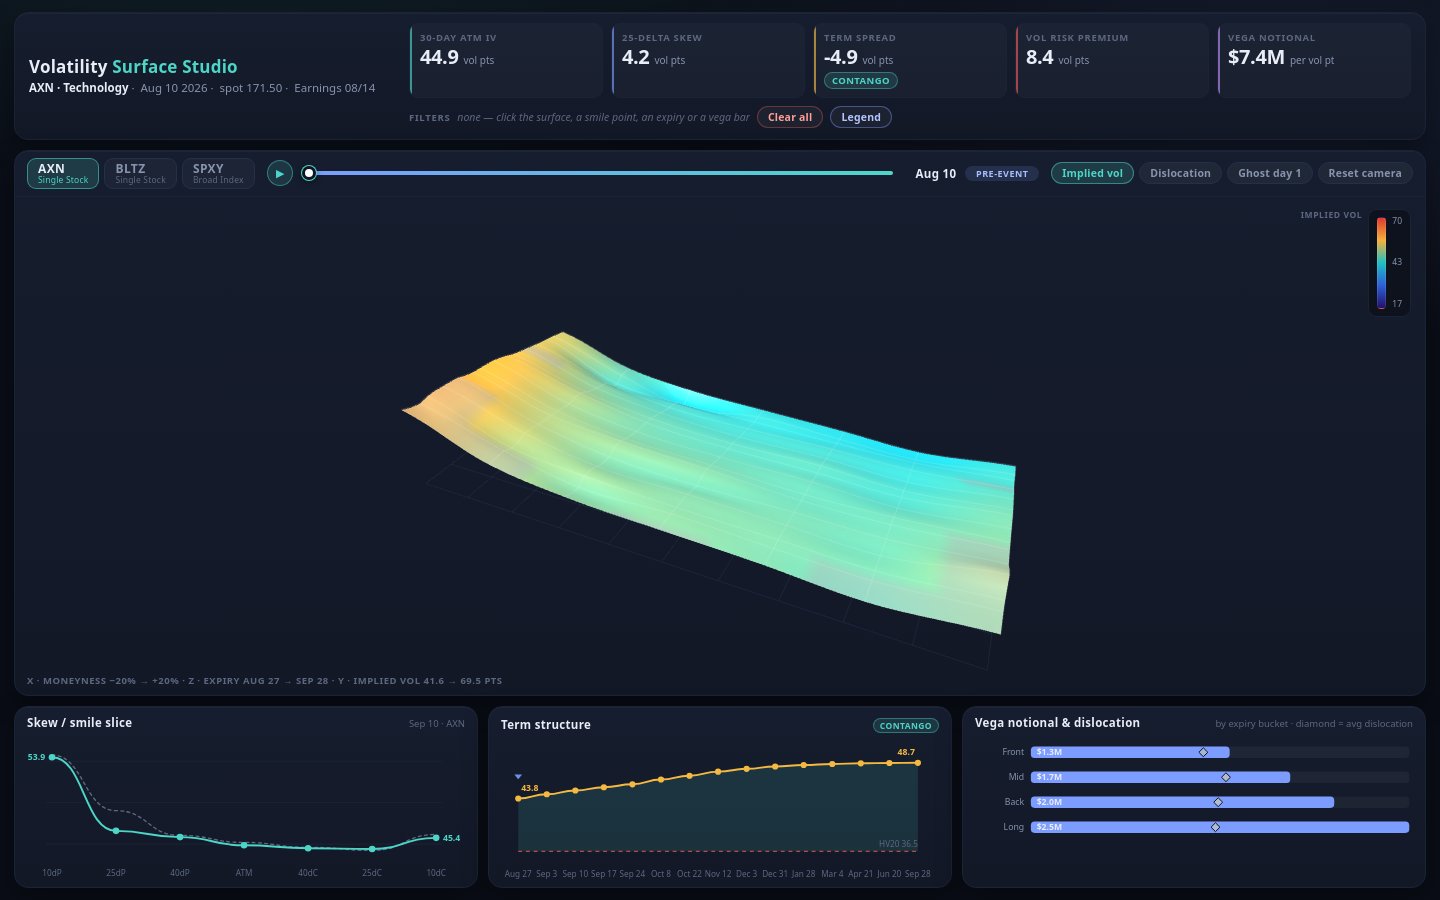1440x900 pixels.
Task: Select the Nov 12 expiry point in term structure
Action: tap(718, 772)
